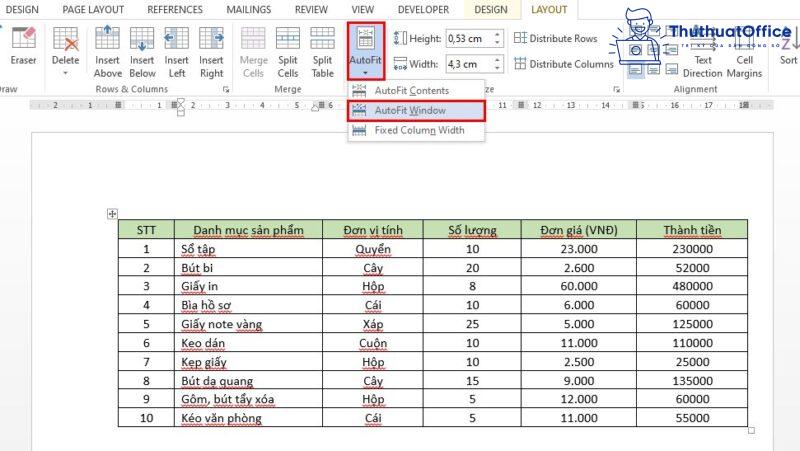Open the left DESIGN ribbon tab
This screenshot has height=451, width=800.
point(22,10)
